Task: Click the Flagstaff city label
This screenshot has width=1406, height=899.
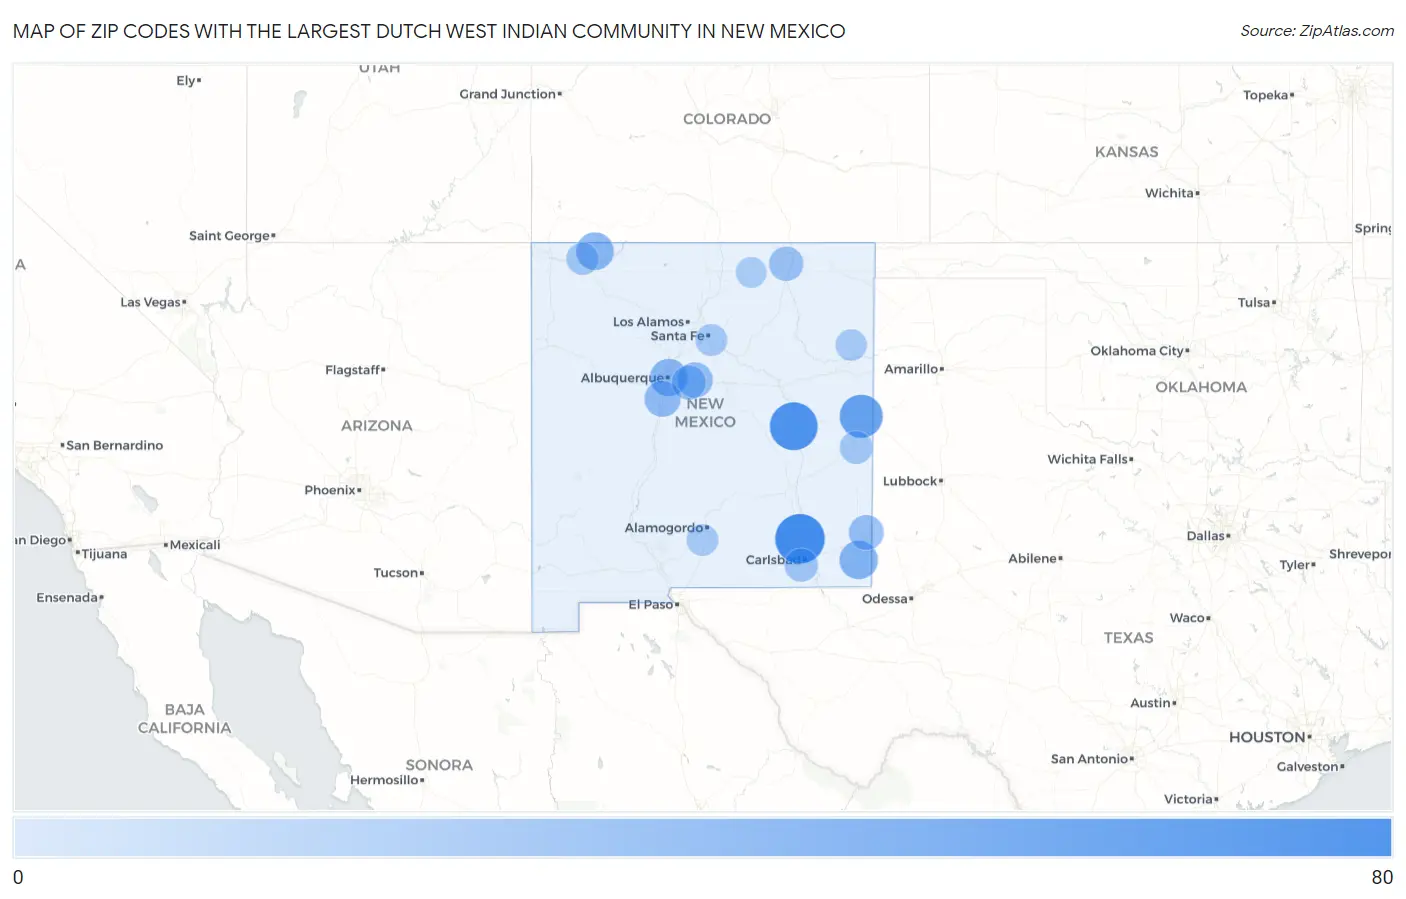Action: click(354, 370)
